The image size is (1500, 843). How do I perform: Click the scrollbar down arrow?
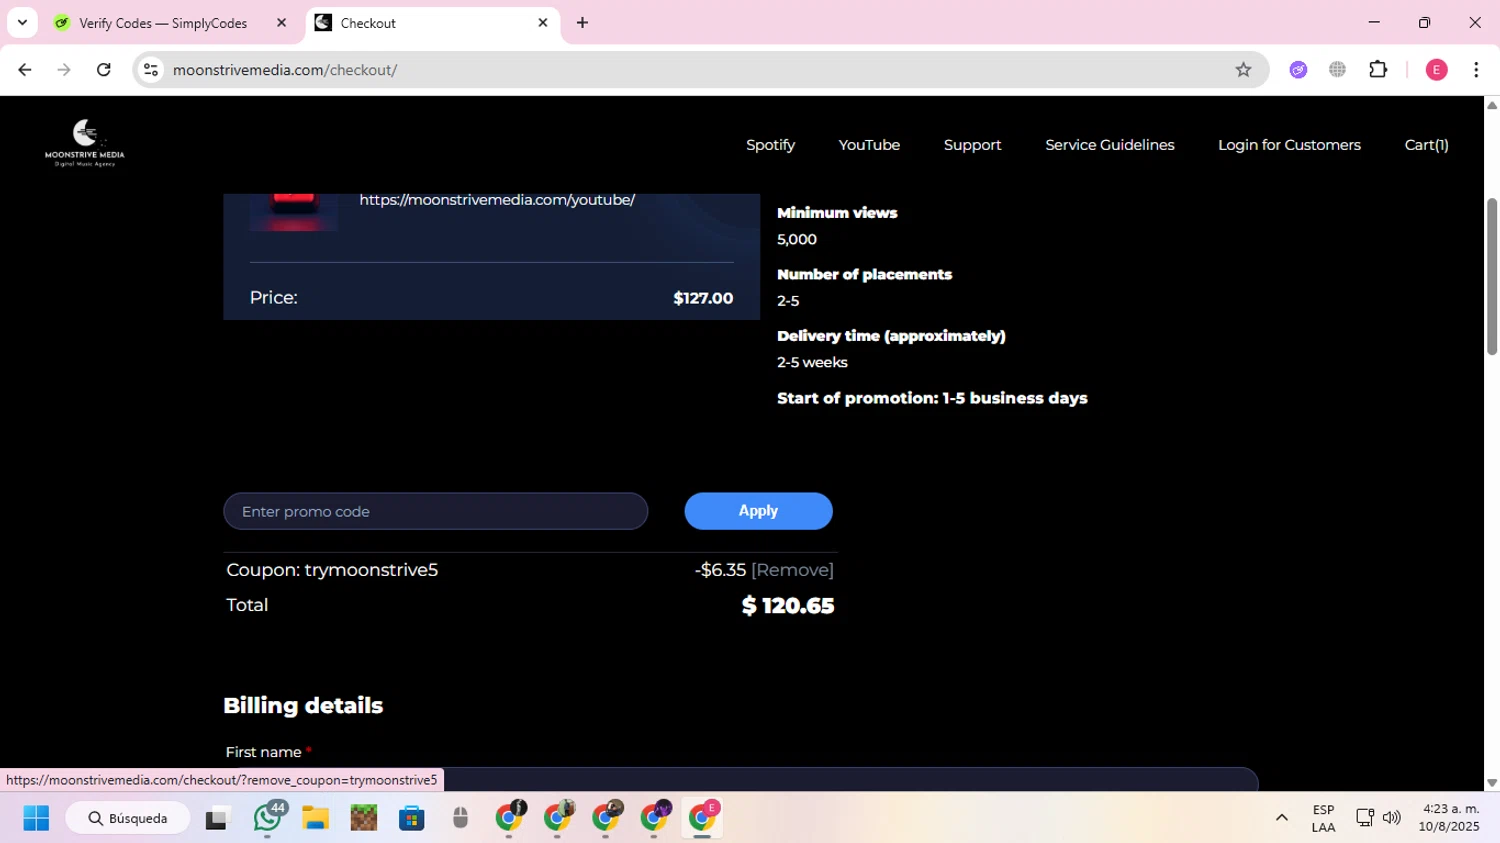[1492, 783]
